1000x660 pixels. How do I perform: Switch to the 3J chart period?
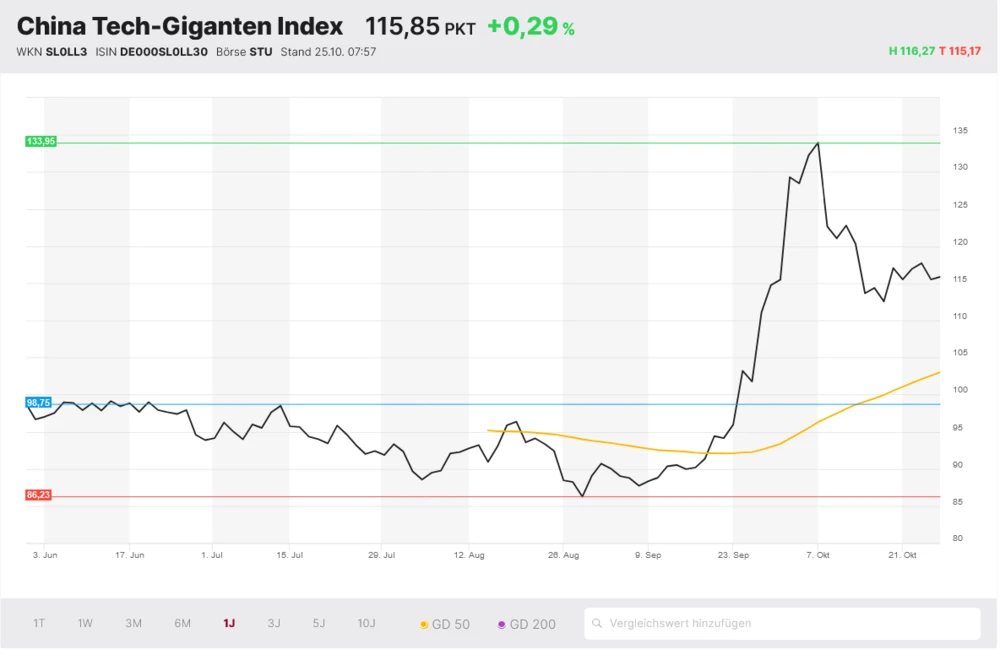[273, 623]
